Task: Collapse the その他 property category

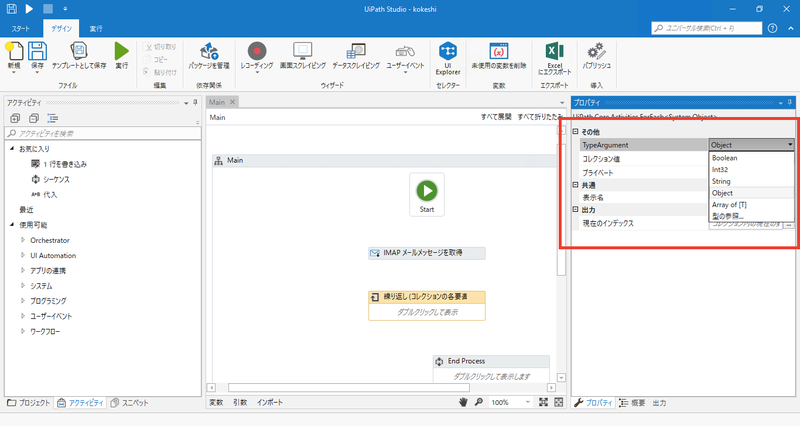Action: [x=576, y=132]
